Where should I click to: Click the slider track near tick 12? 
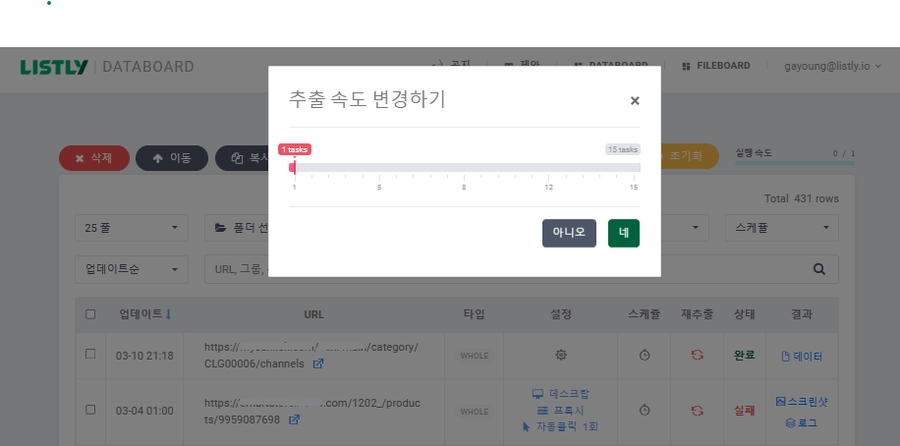pos(549,168)
